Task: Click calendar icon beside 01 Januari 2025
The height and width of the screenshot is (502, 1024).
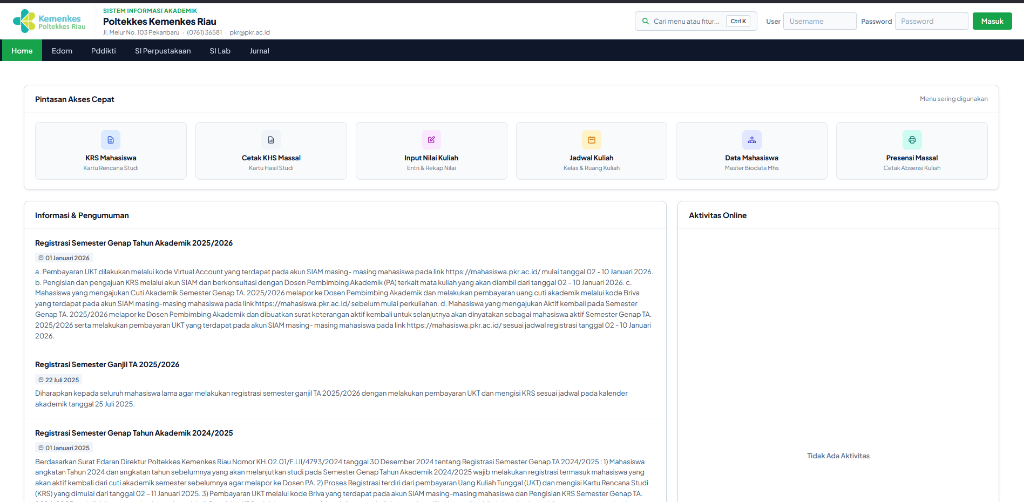Action: click(41, 448)
